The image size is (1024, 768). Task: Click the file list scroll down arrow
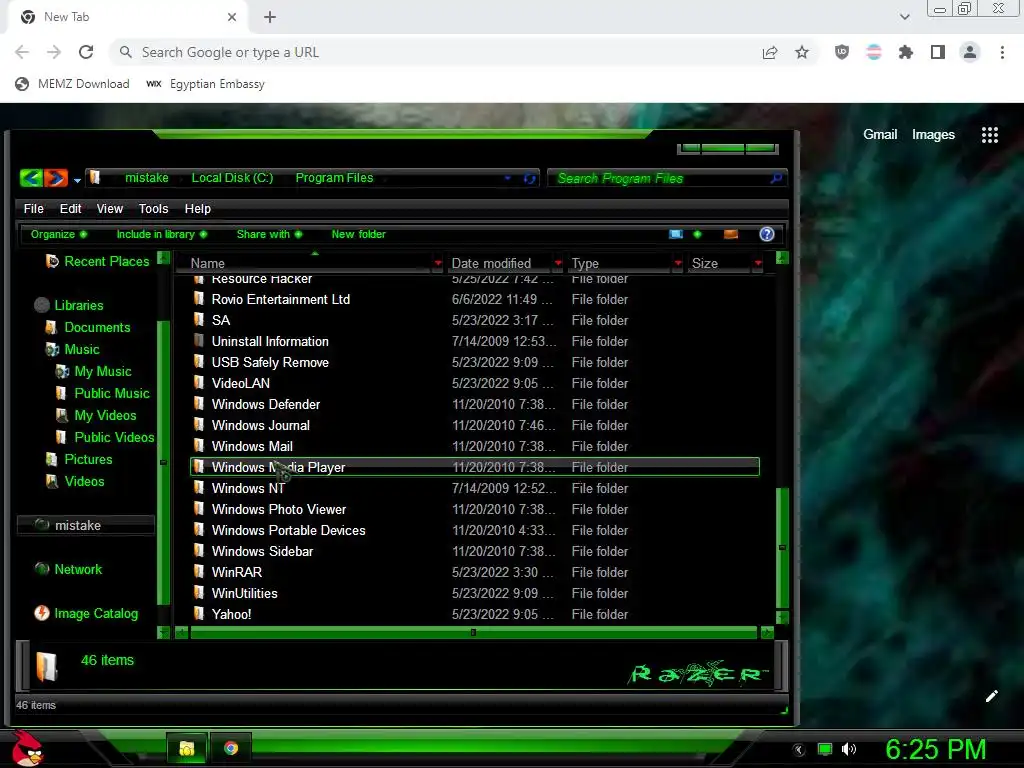tap(782, 617)
